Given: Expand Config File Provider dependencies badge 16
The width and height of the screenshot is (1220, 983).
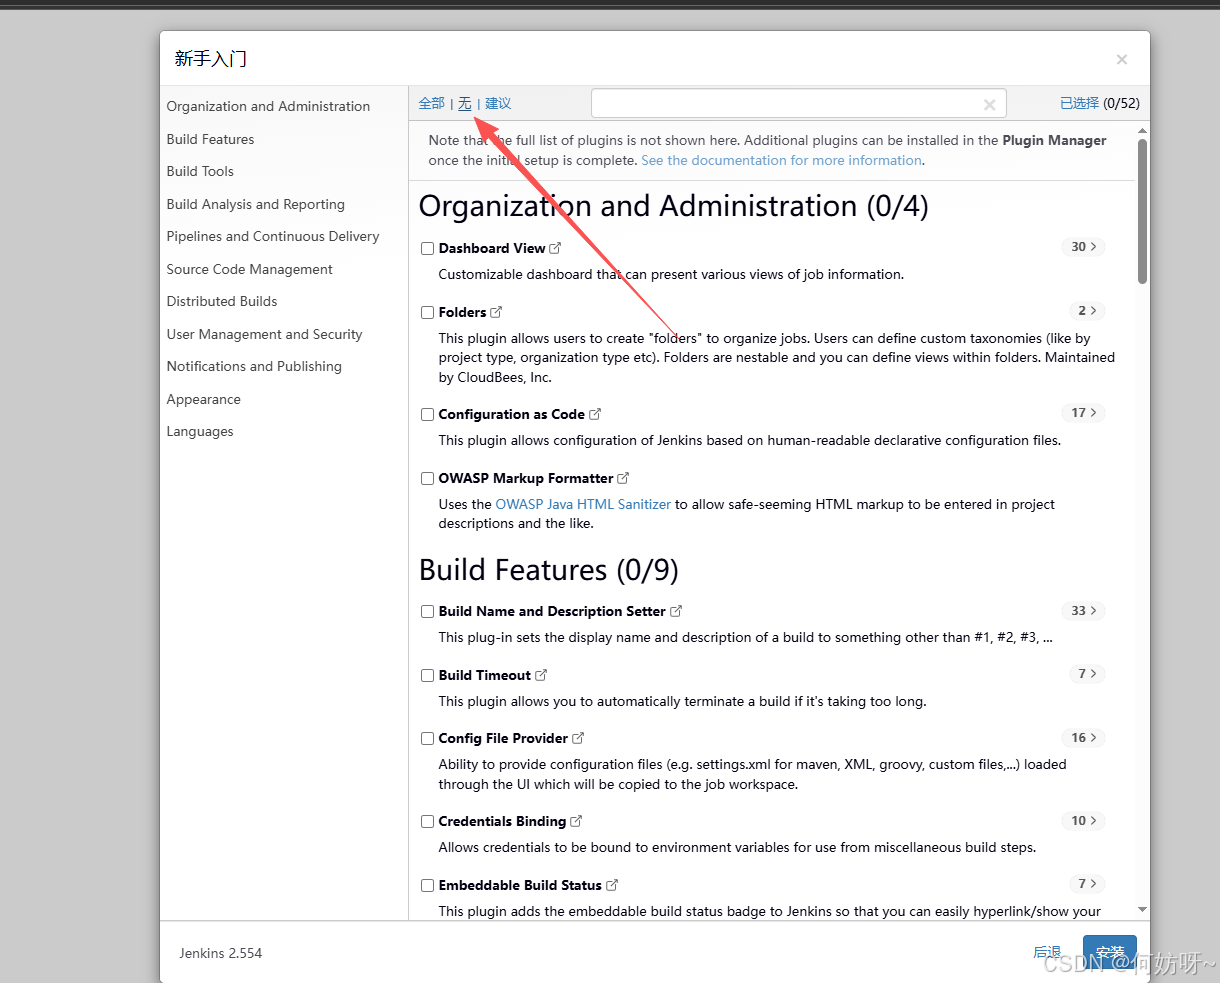Looking at the screenshot, I should coord(1083,737).
